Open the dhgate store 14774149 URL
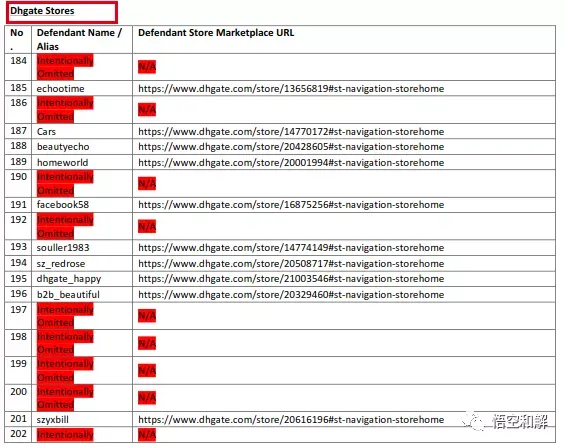The width and height of the screenshot is (565, 447). pyautogui.click(x=291, y=248)
